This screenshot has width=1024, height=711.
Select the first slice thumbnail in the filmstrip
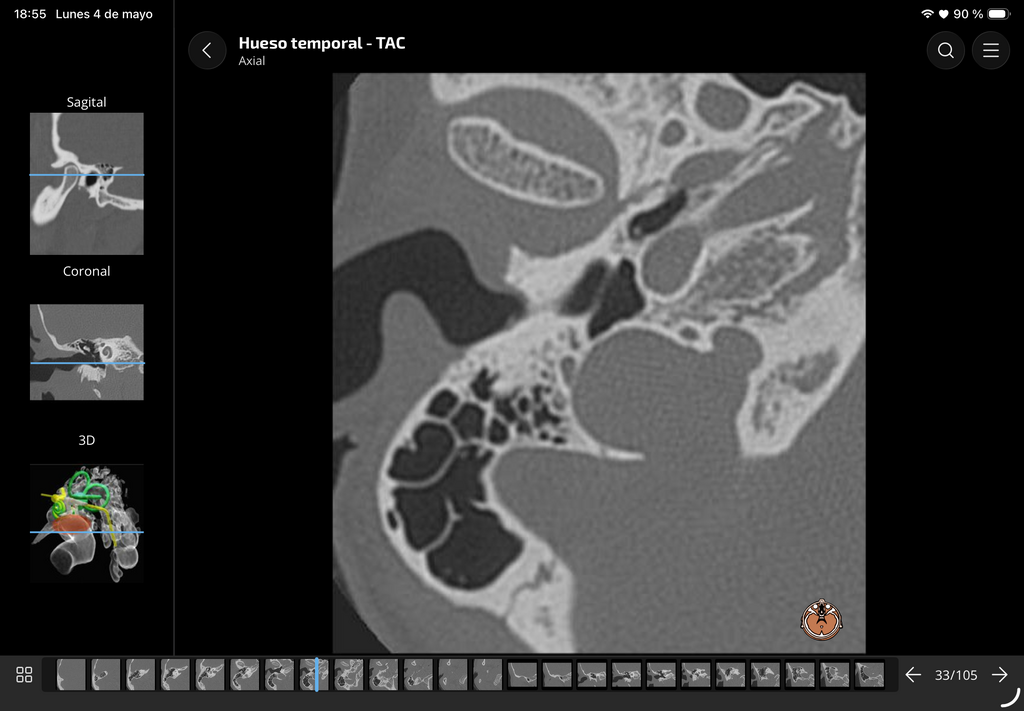pyautogui.click(x=71, y=674)
